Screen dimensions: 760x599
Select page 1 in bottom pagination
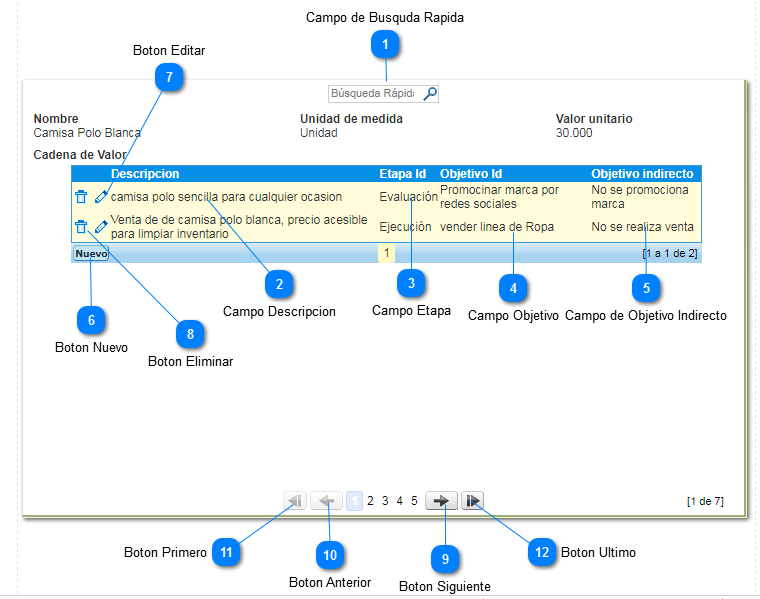pos(354,501)
